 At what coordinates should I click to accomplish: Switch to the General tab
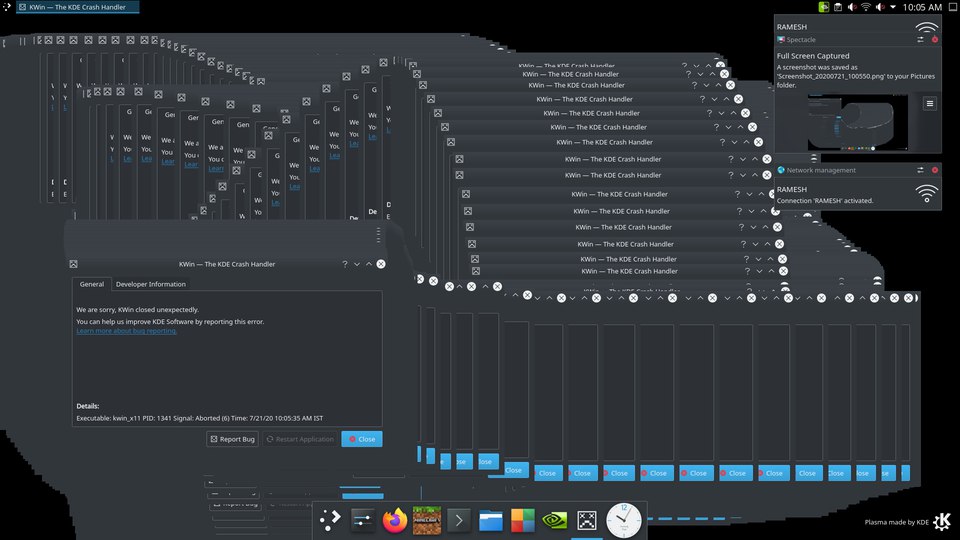[92, 284]
